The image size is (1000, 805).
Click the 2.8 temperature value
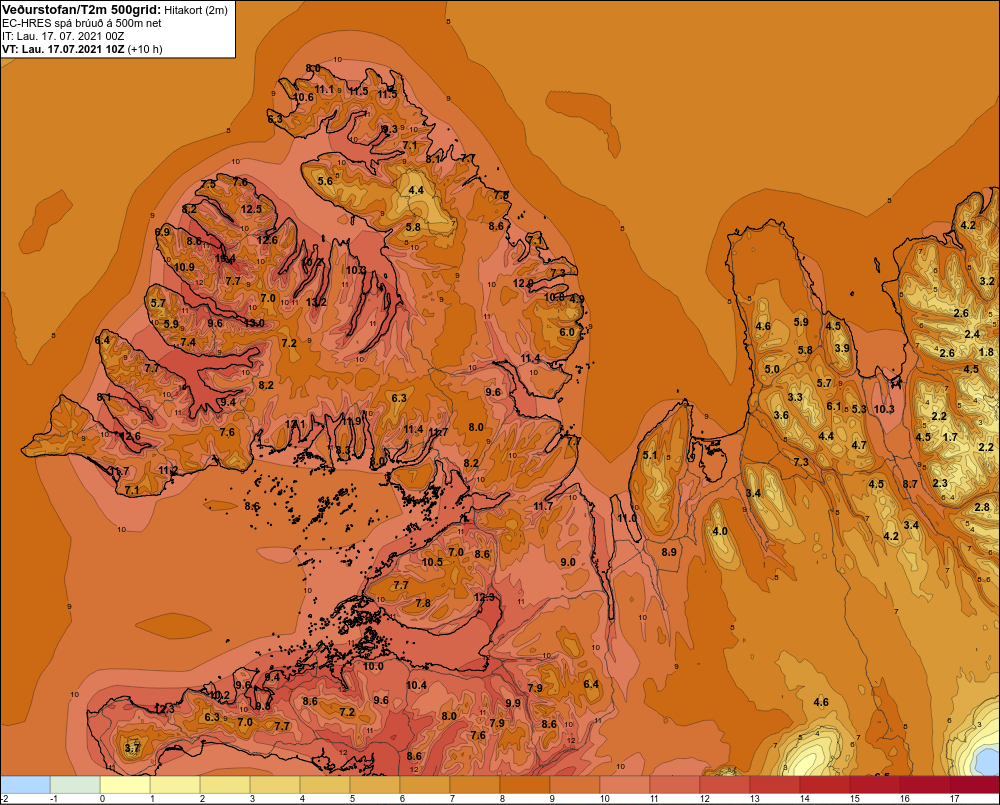(x=983, y=508)
